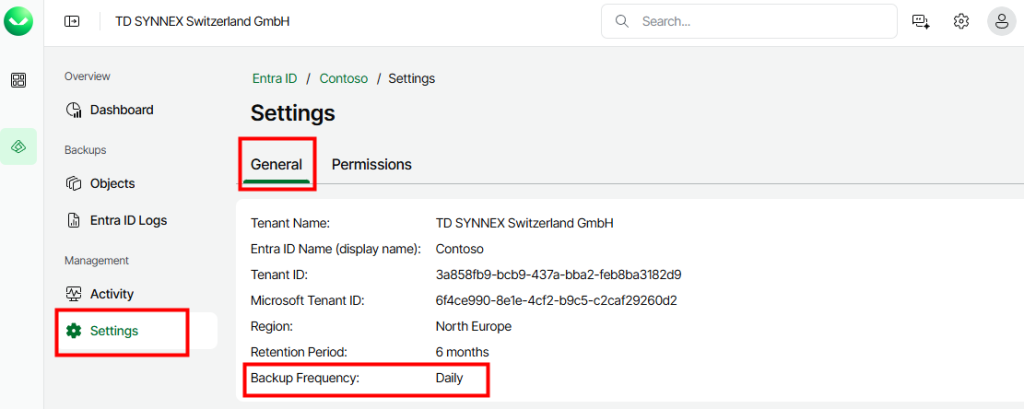Click the Activity monitor icon
Screen dimensions: 1024x409
coord(73,294)
